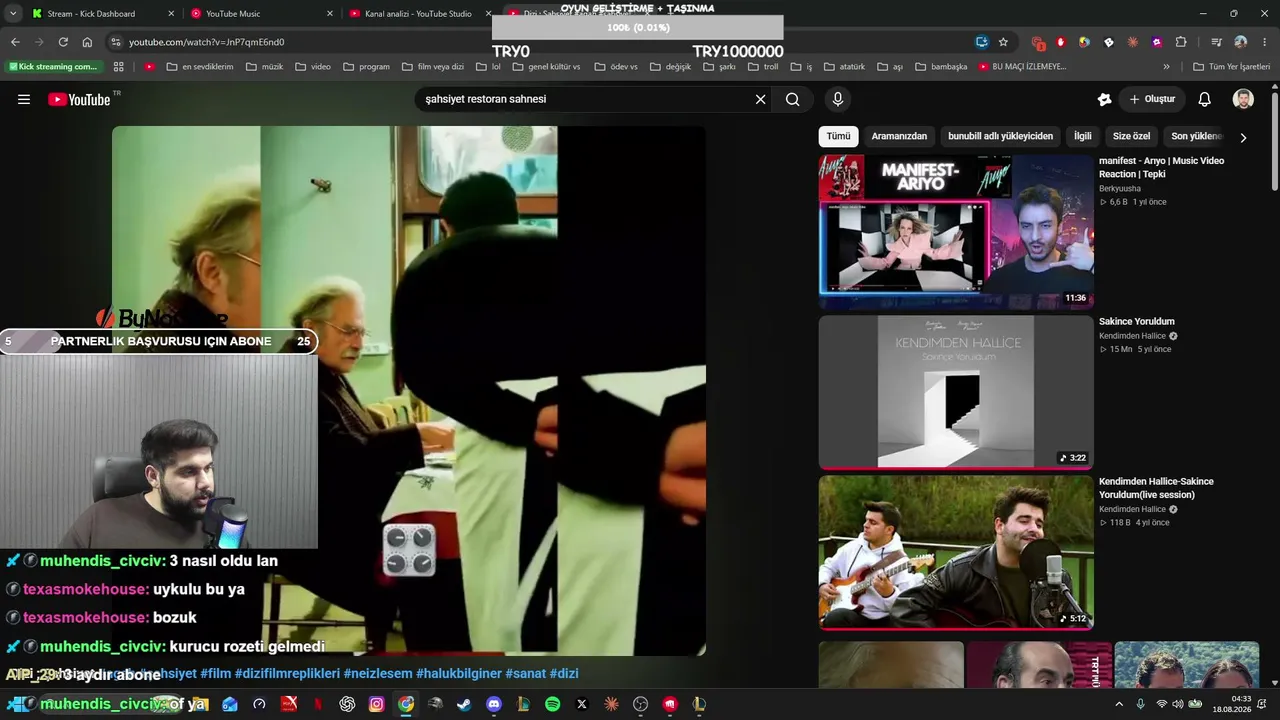Open the 'Sakince Yoruldum' video title

pos(1137,322)
